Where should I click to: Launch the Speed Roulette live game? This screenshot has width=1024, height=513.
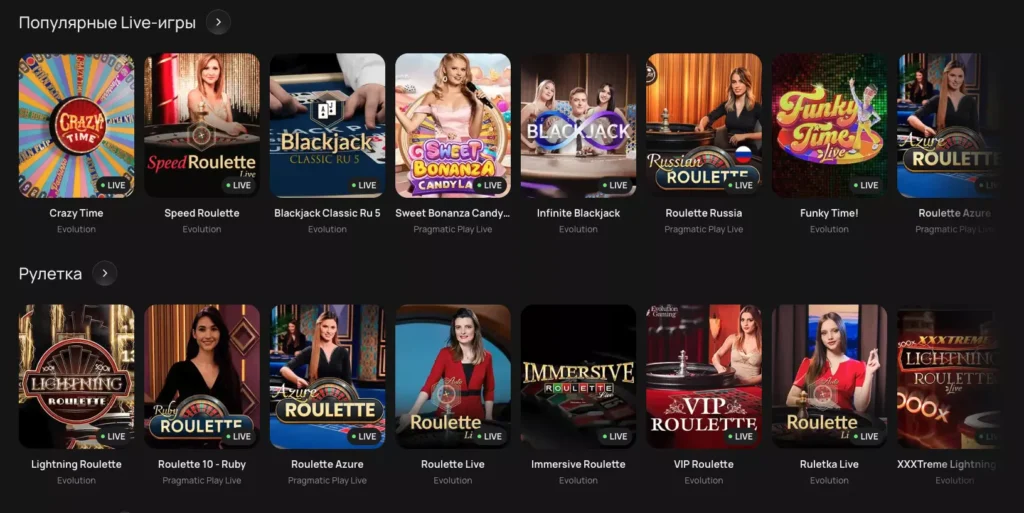pos(202,125)
